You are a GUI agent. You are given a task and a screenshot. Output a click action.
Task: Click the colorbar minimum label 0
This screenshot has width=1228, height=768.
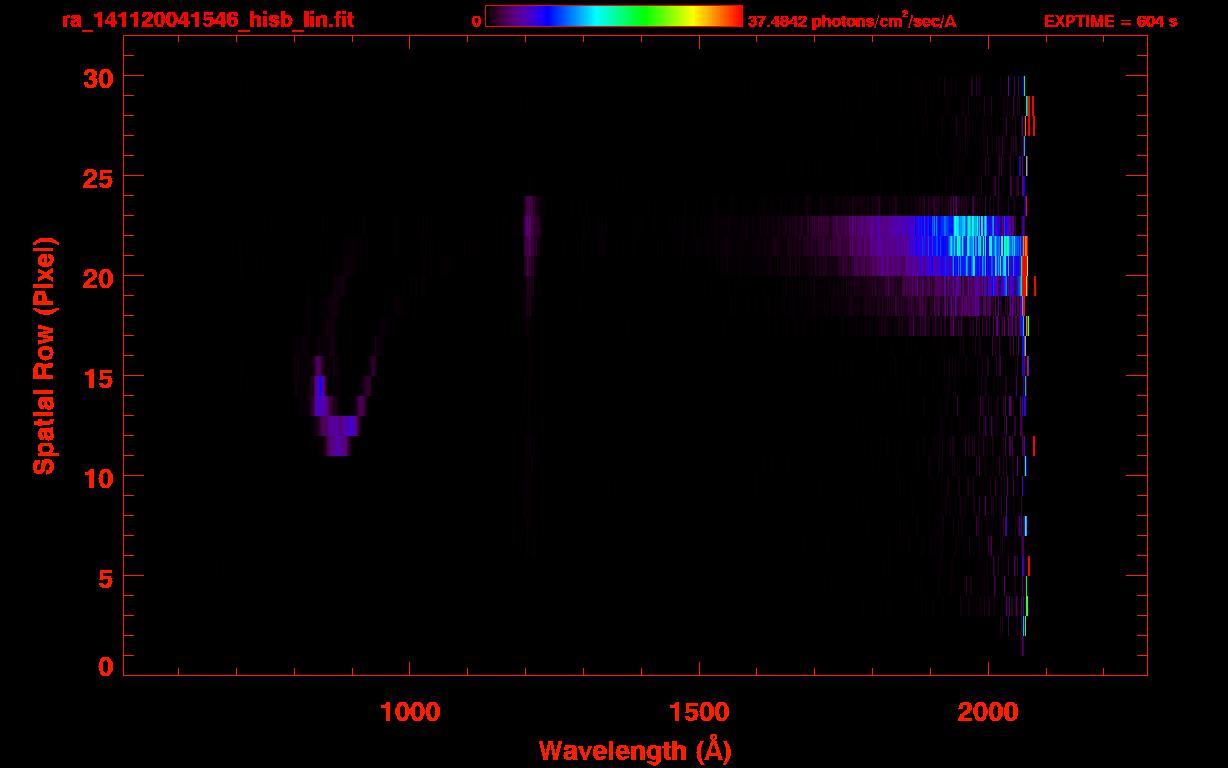coord(477,21)
